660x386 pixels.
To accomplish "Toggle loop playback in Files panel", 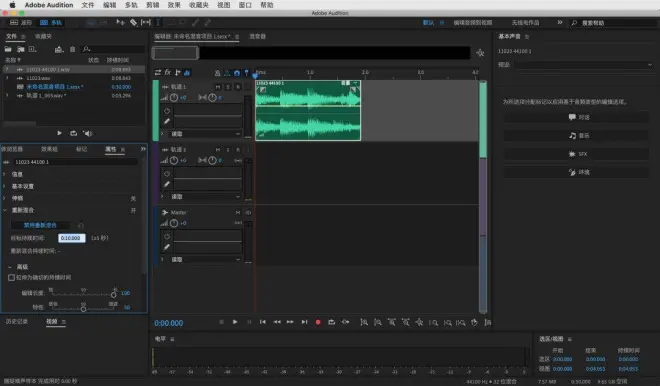I will pos(74,133).
